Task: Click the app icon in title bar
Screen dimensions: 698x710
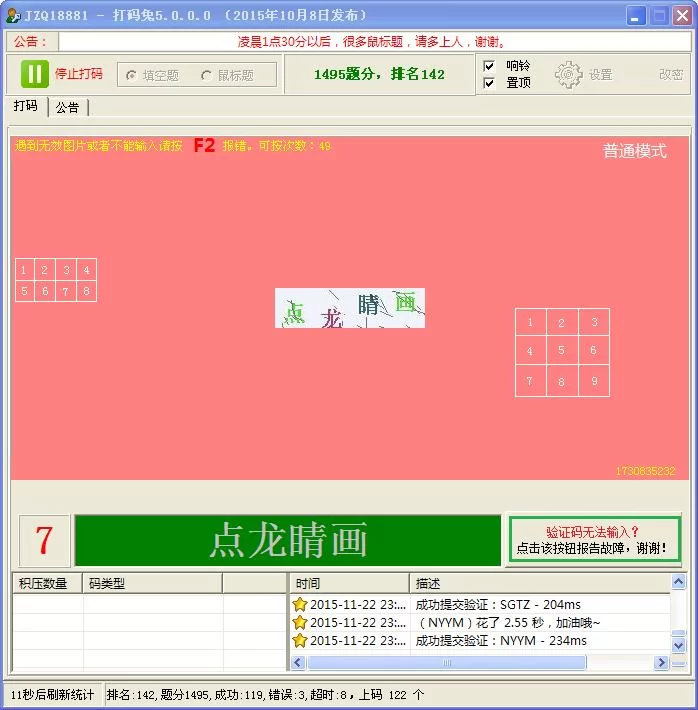Action: click(x=13, y=15)
